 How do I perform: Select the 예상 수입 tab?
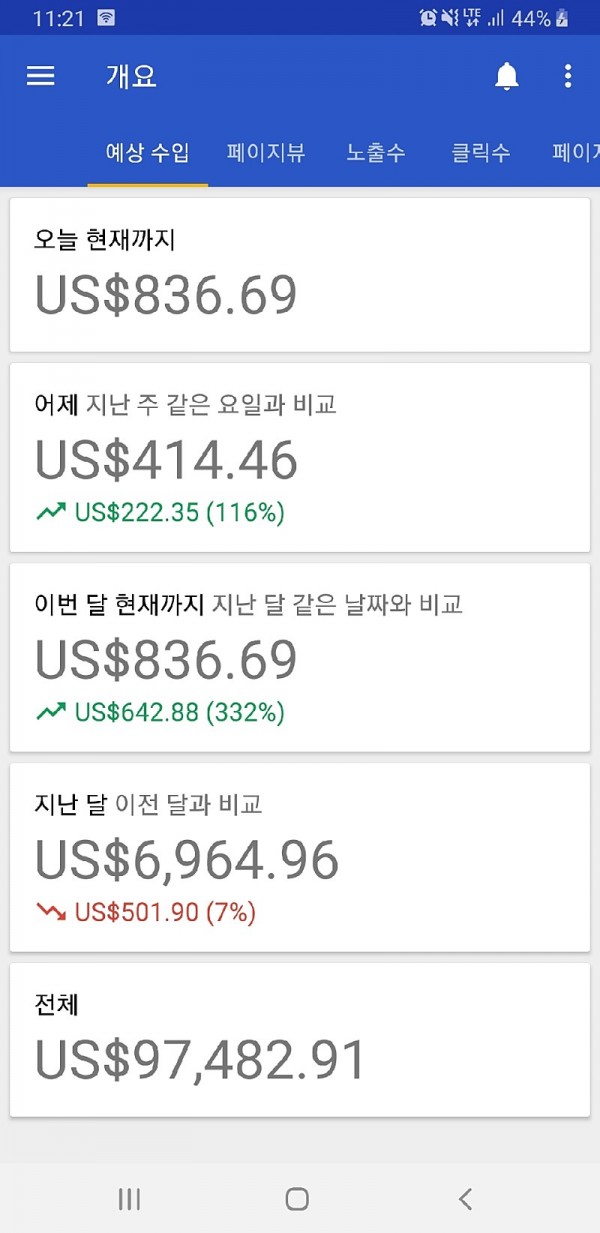tap(148, 153)
